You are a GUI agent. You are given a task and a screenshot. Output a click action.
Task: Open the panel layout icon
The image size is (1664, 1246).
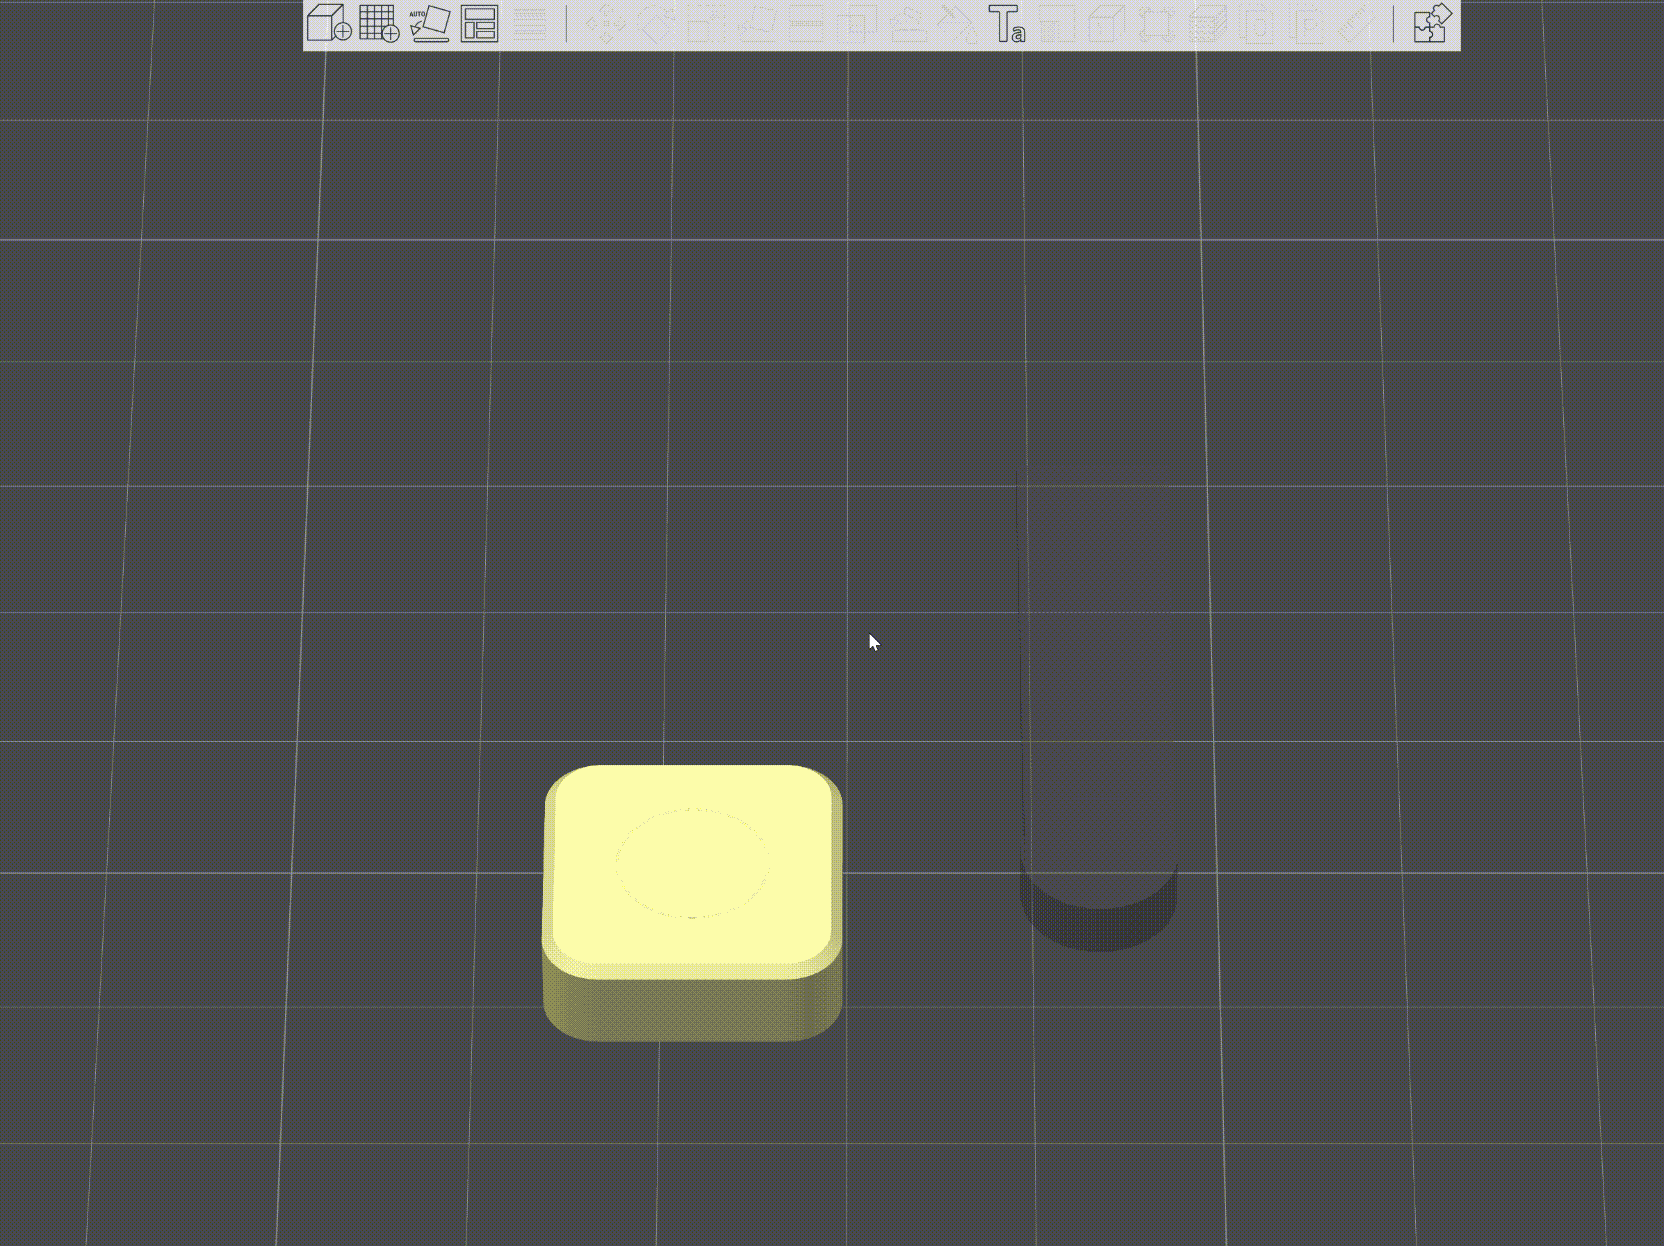pos(480,23)
